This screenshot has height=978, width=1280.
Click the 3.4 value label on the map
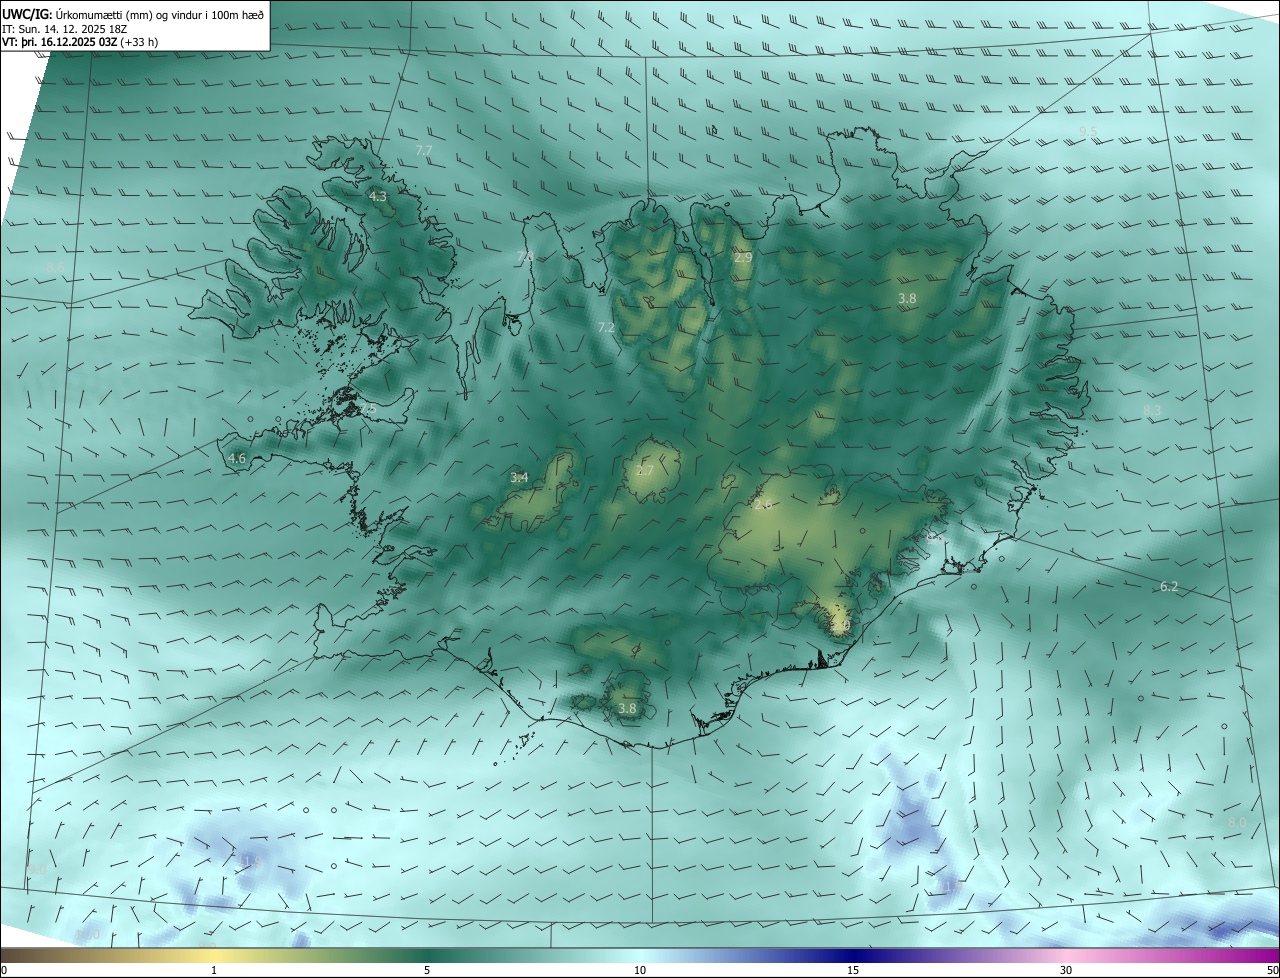(519, 478)
